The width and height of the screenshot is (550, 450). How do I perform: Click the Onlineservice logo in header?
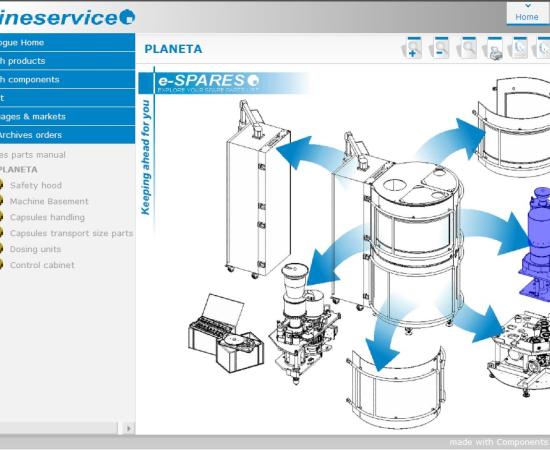click(67, 17)
